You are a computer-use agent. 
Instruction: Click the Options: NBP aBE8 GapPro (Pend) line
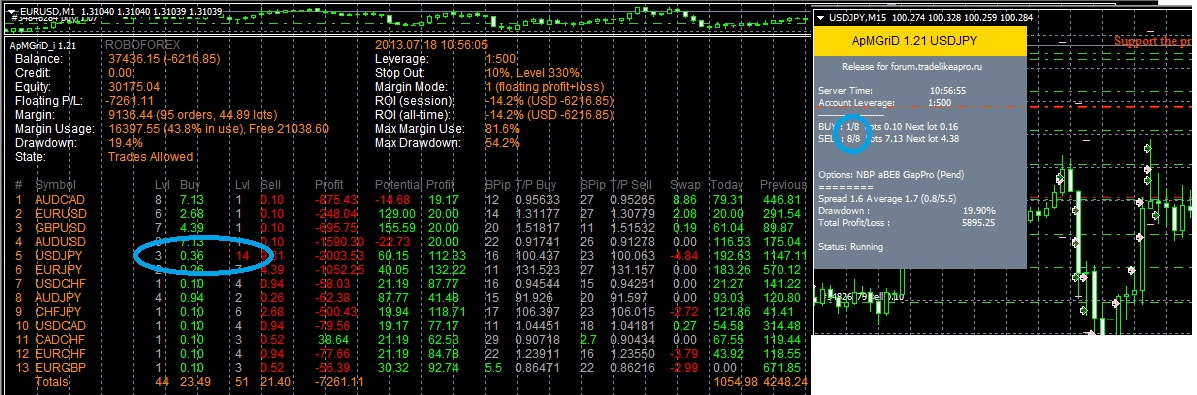tap(892, 175)
